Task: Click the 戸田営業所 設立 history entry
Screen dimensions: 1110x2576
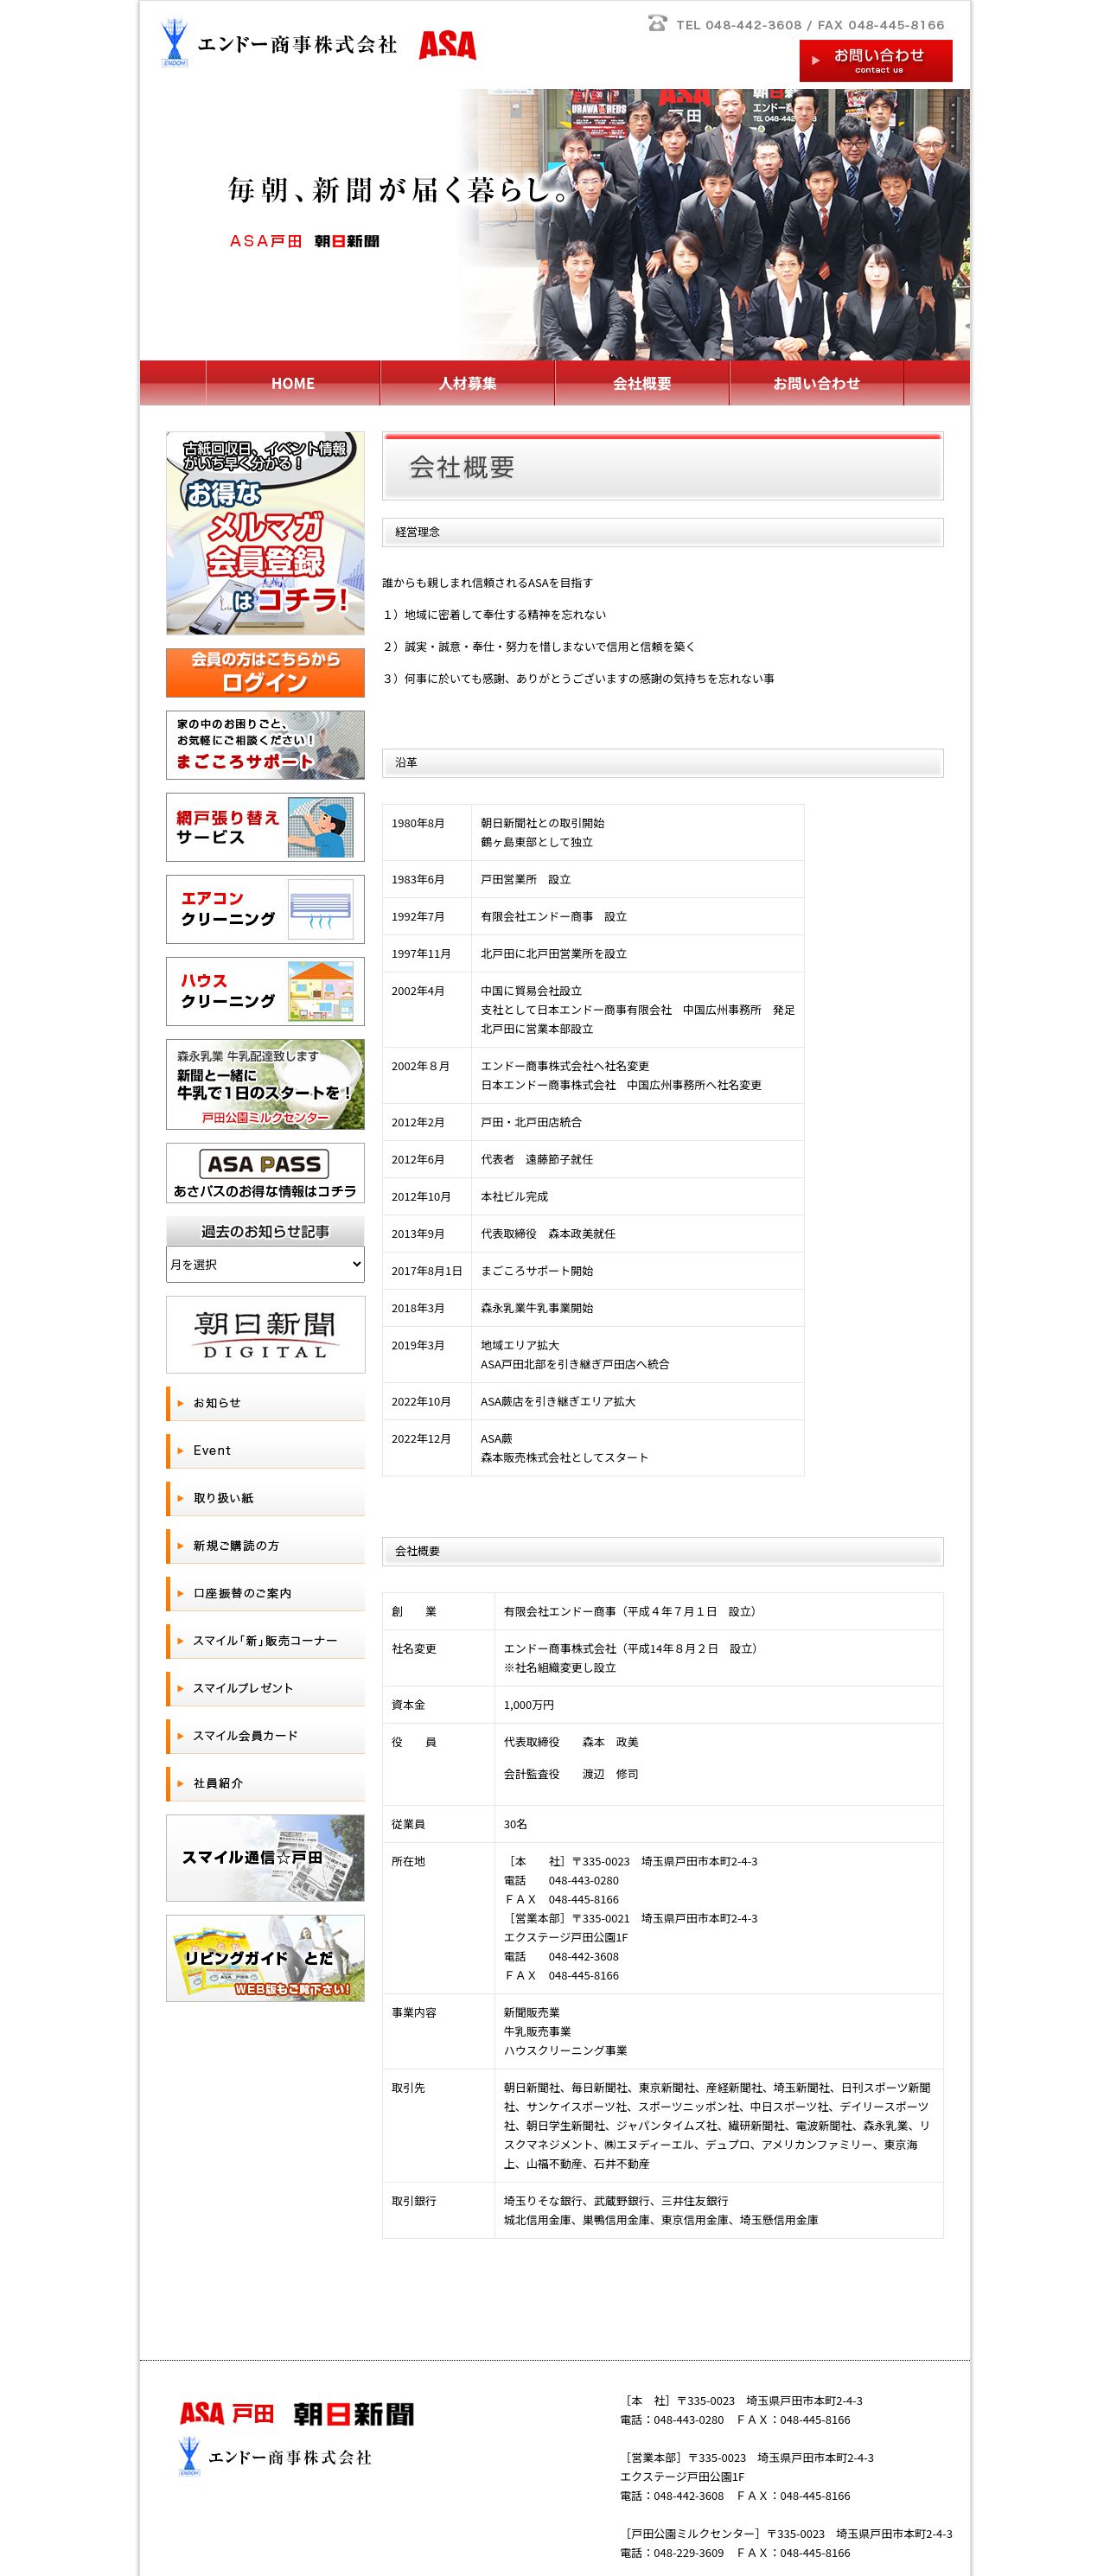Action: click(x=526, y=880)
